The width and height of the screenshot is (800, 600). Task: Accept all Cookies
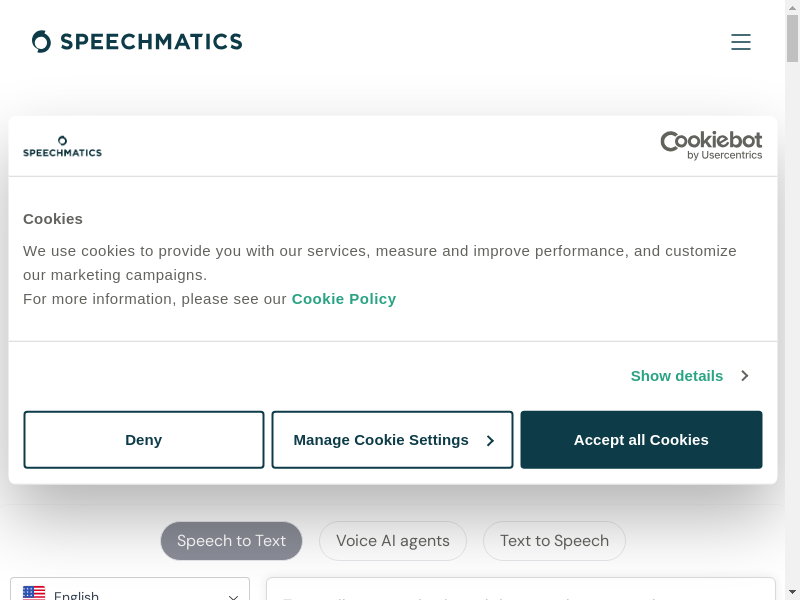click(x=641, y=440)
